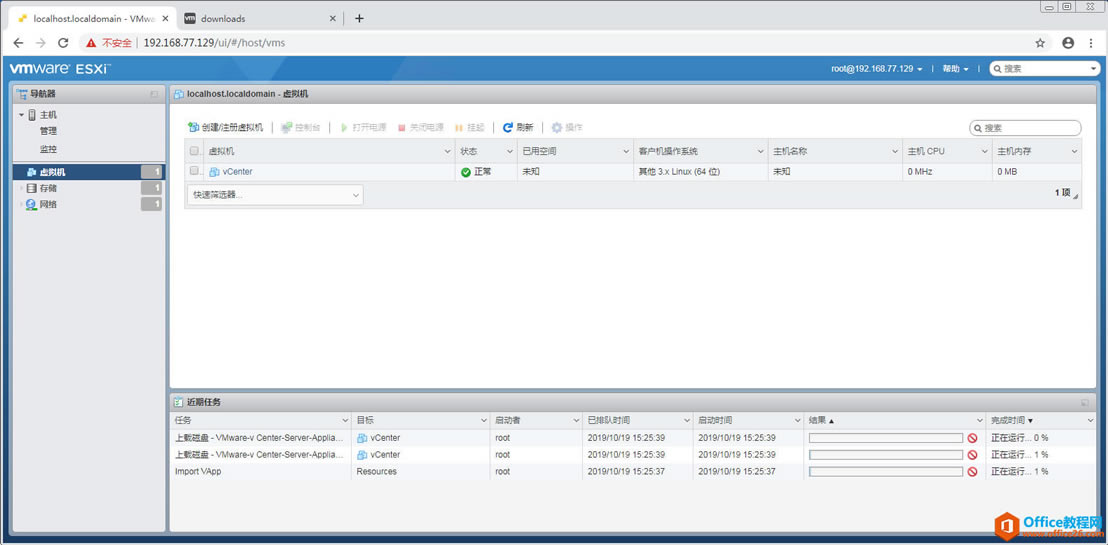
Task: Click the top header 搜索 search field
Action: tap(1044, 69)
